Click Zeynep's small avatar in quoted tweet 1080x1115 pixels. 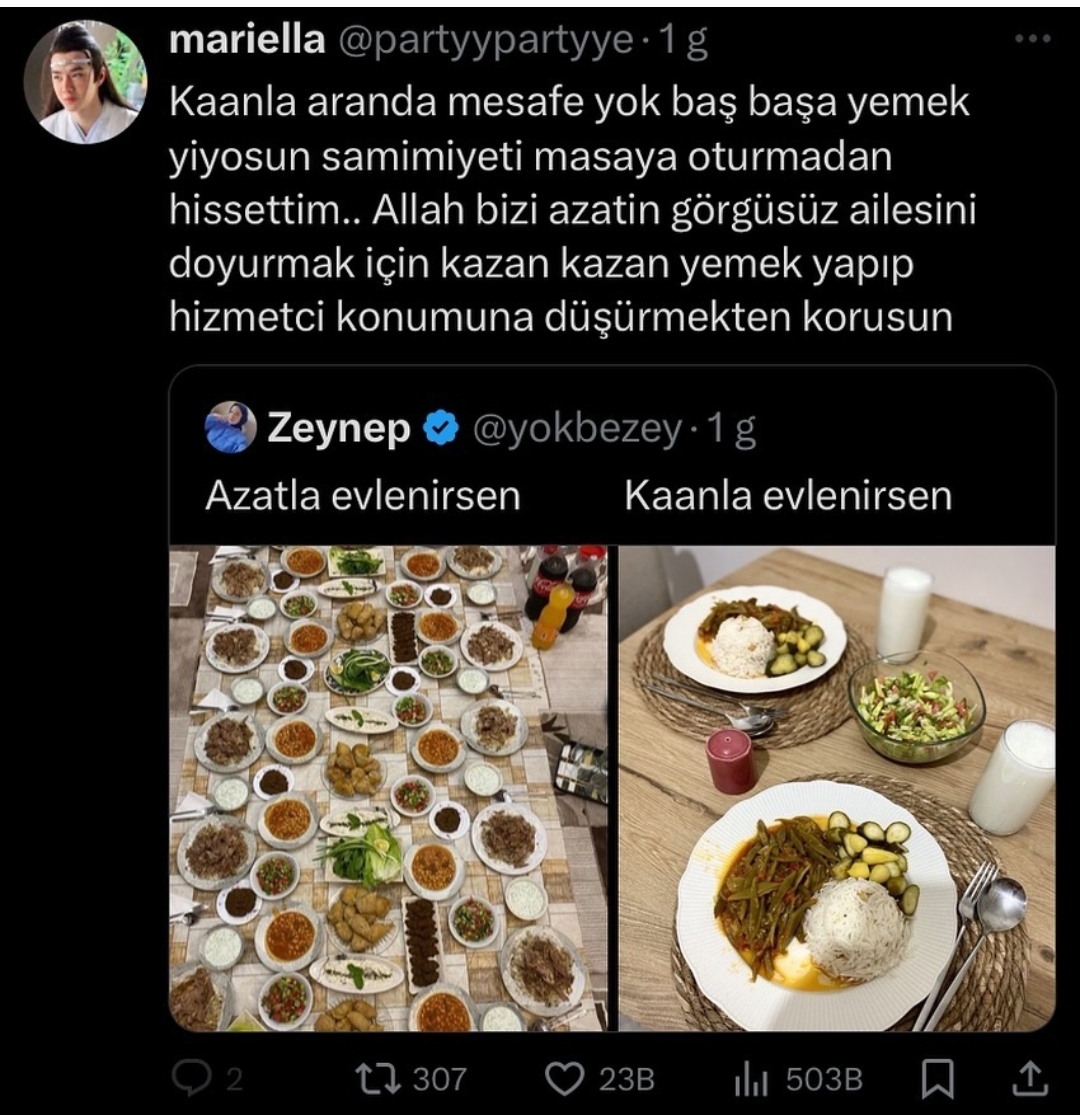pos(230,428)
